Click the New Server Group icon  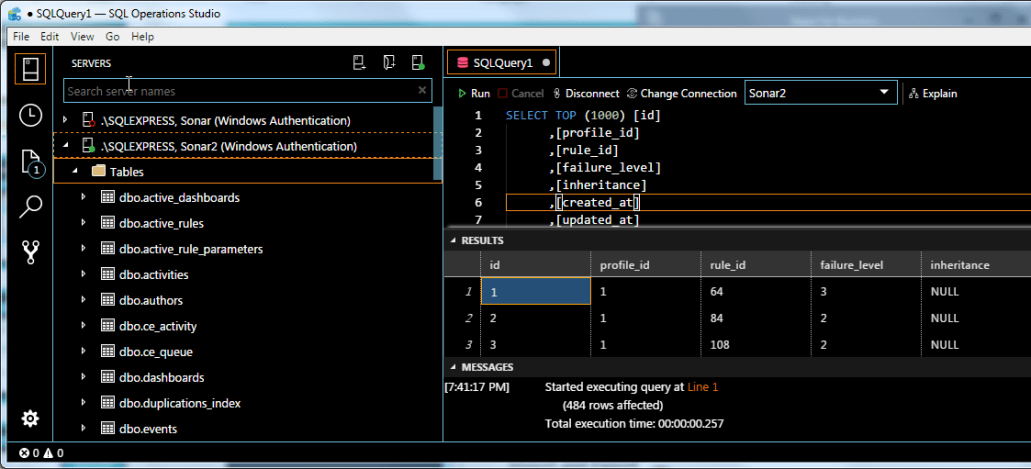click(x=389, y=63)
